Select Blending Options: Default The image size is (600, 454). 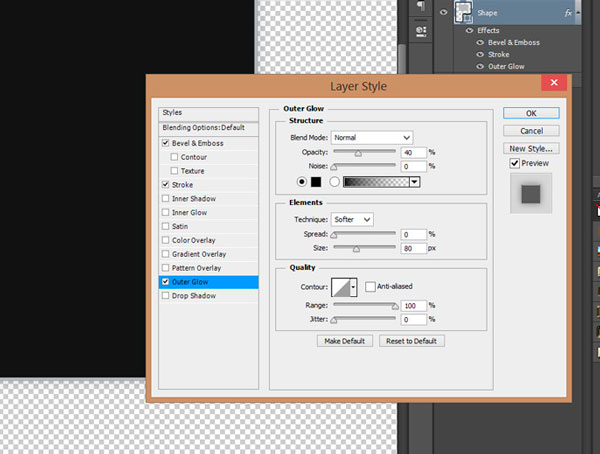209,128
